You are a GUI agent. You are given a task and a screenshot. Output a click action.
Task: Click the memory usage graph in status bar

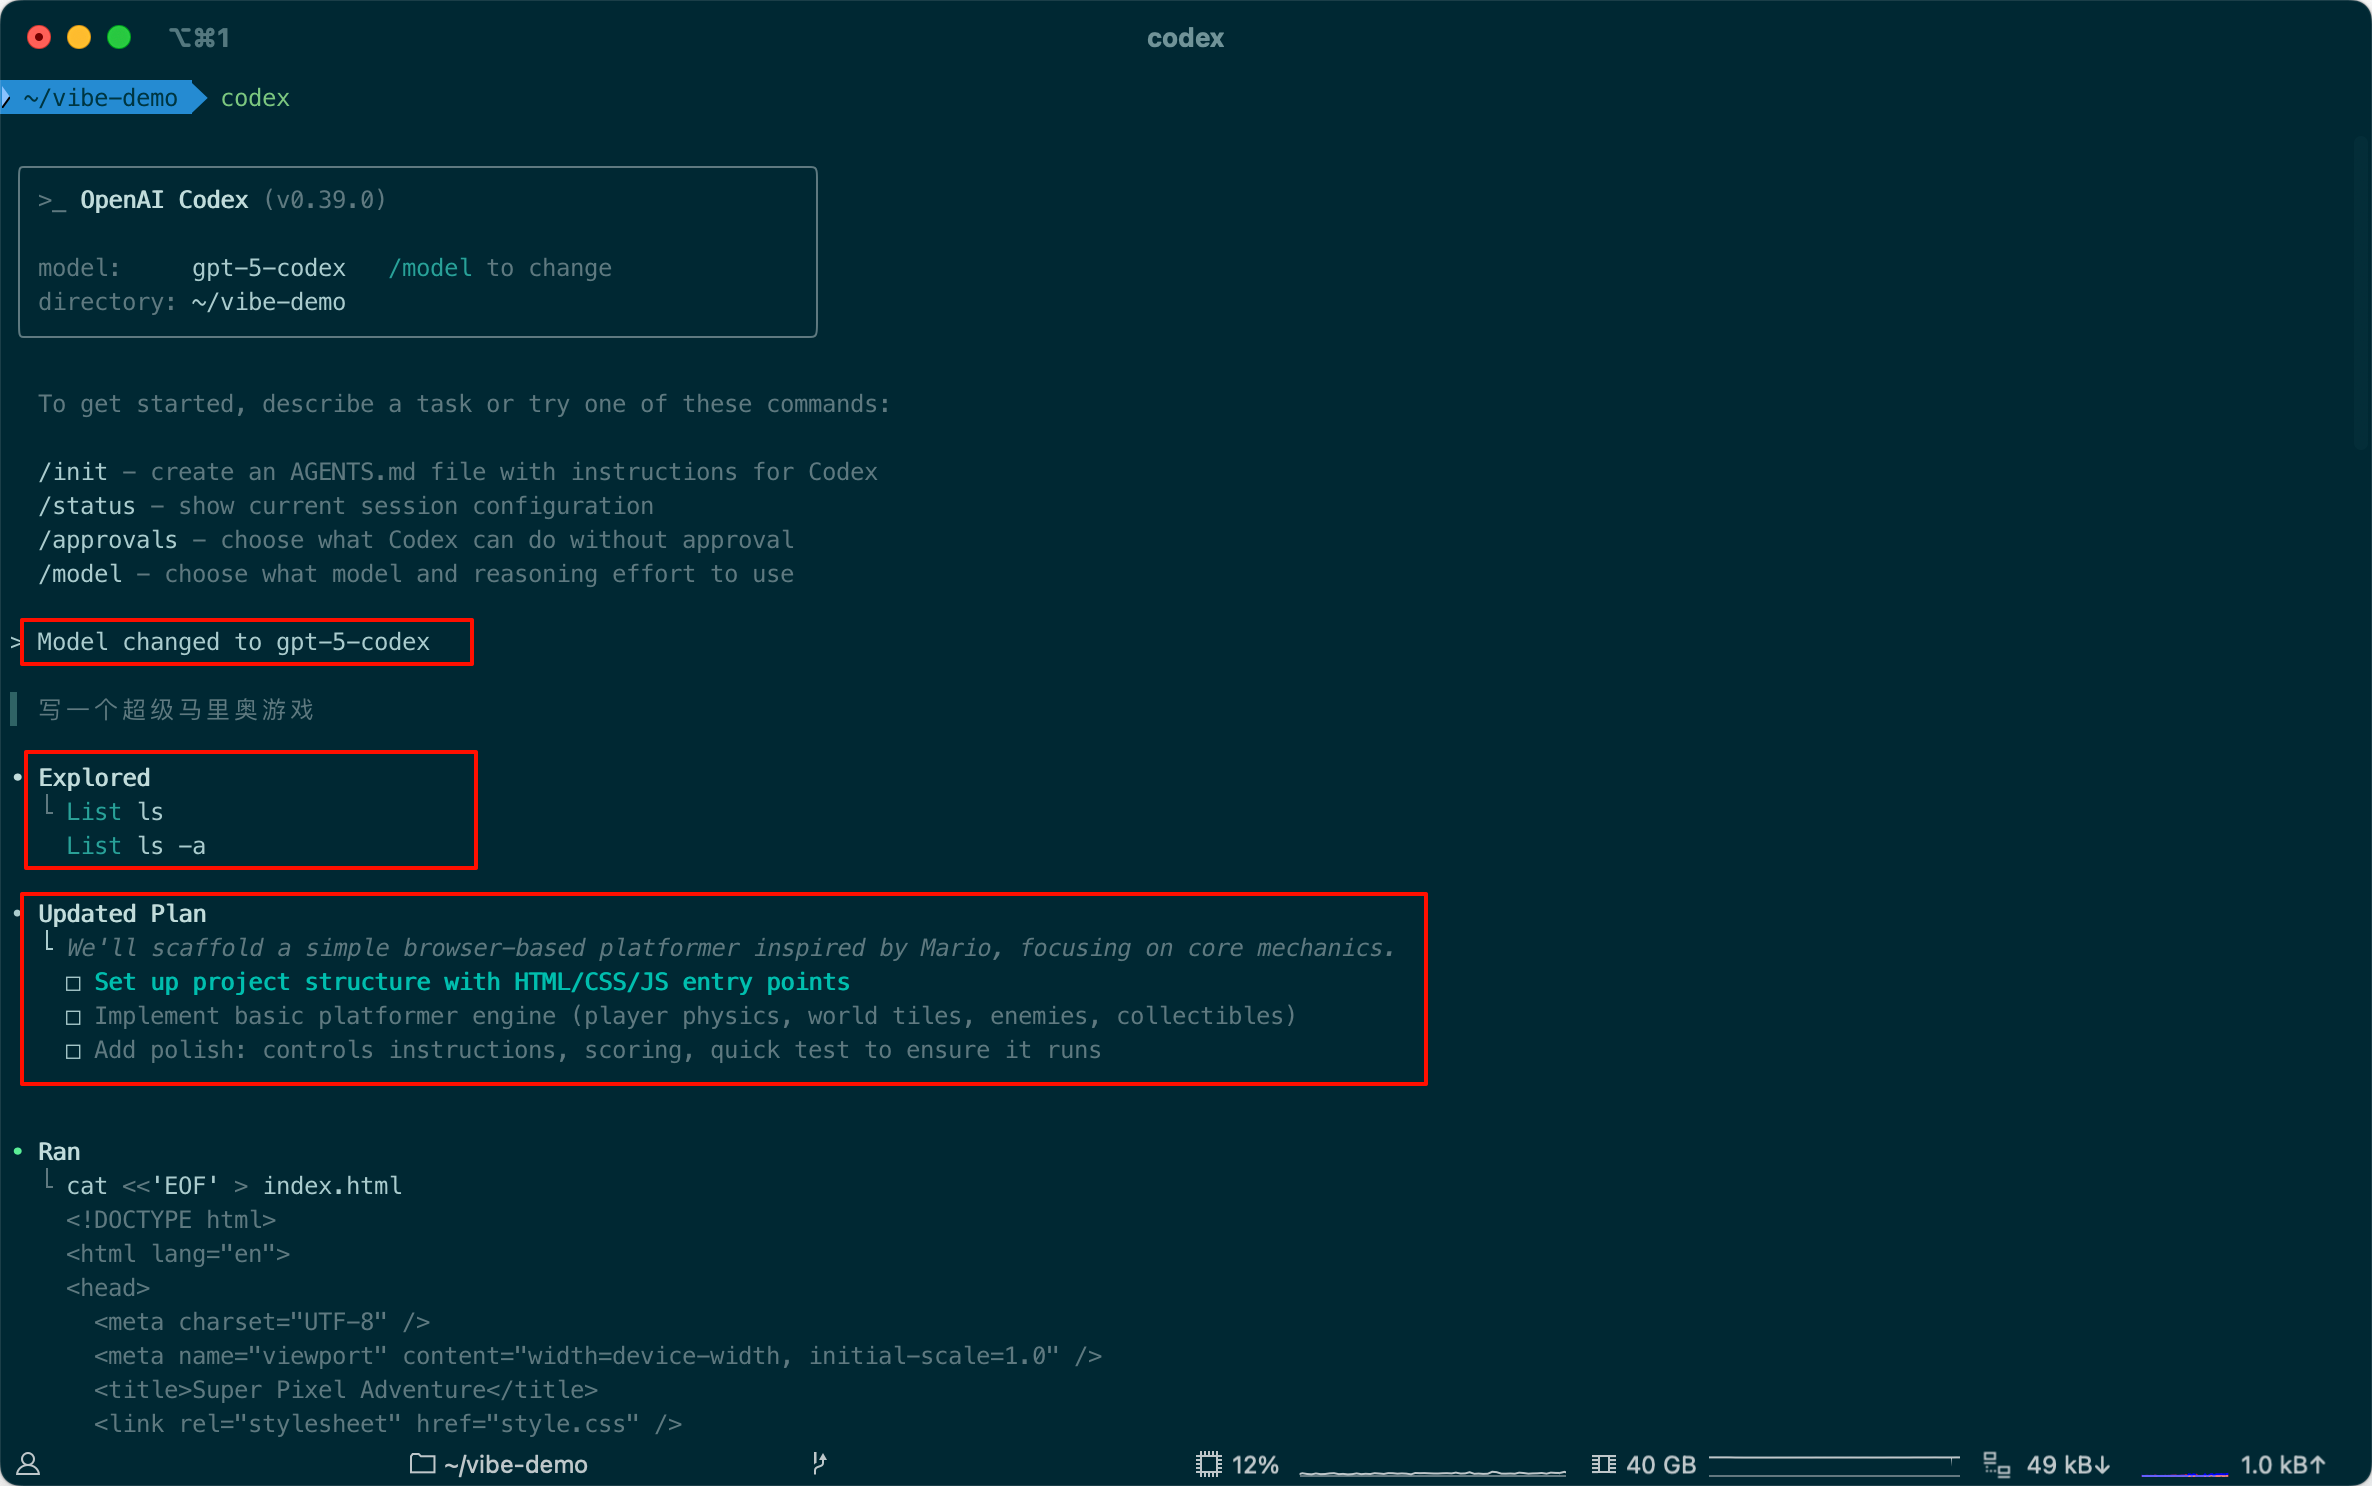click(1834, 1465)
